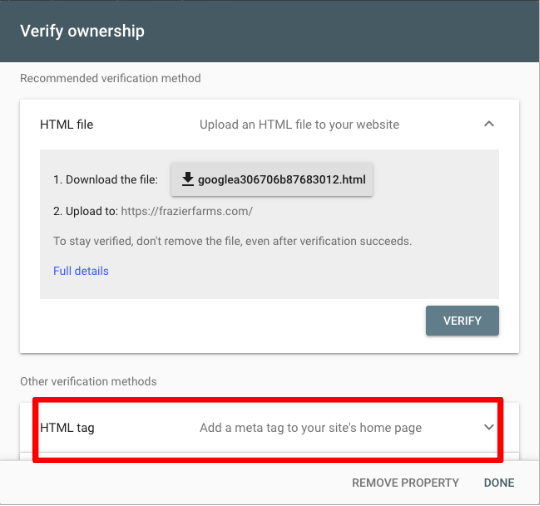Viewport: 540px width, 506px height.
Task: Select the HTML tag method title
Action: pos(67,428)
